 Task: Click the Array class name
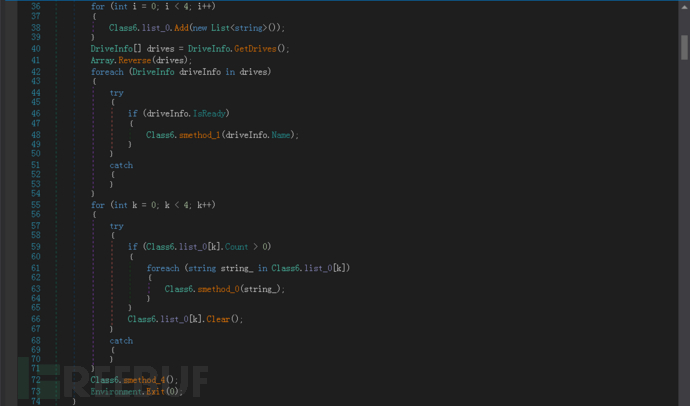coord(102,60)
